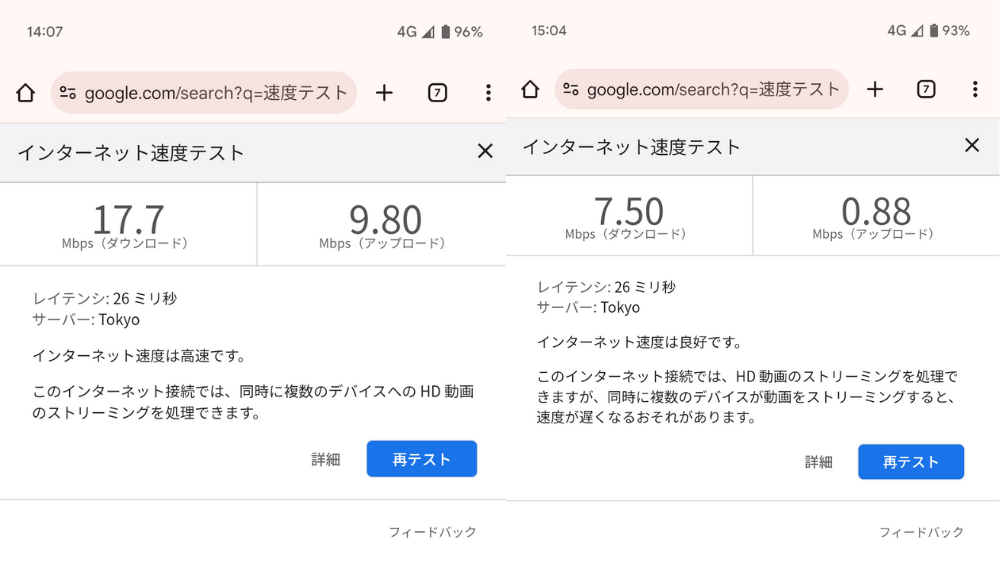Click 再テスト button in left screenshot
The image size is (1000, 562).
tap(422, 459)
